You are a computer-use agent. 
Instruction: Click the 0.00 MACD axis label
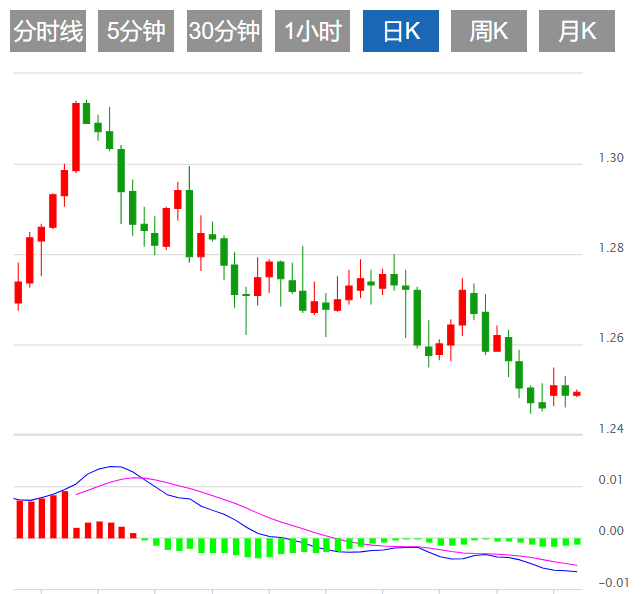pyautogui.click(x=611, y=531)
